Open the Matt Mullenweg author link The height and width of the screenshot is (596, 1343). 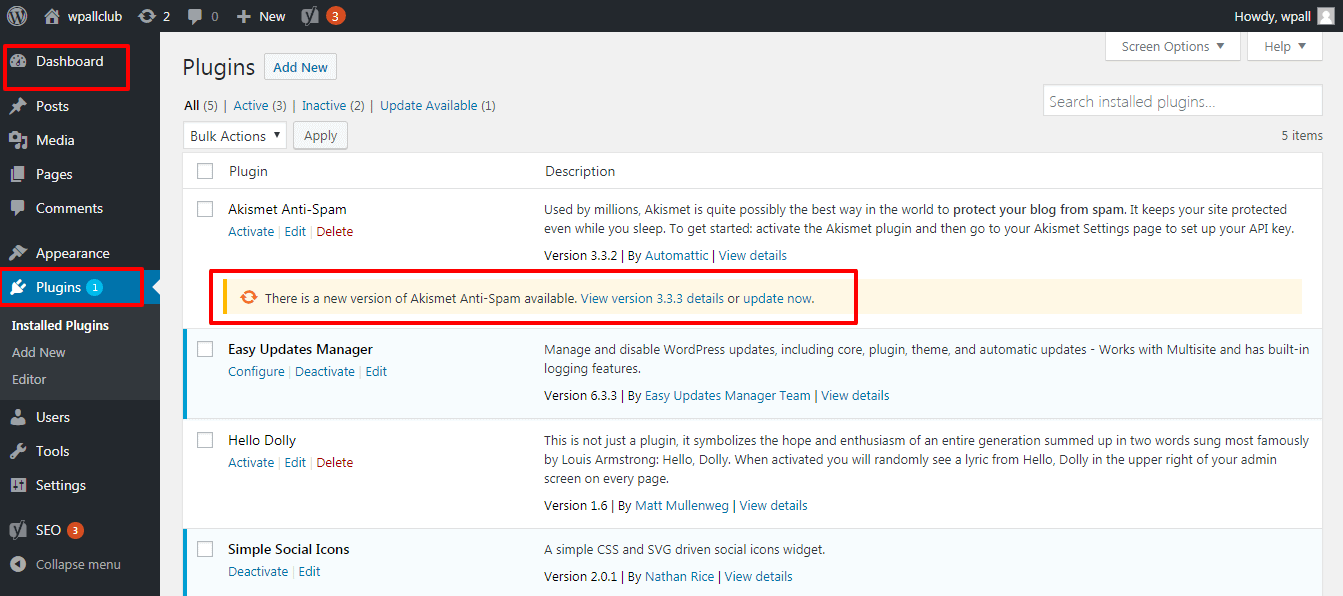[x=683, y=505]
